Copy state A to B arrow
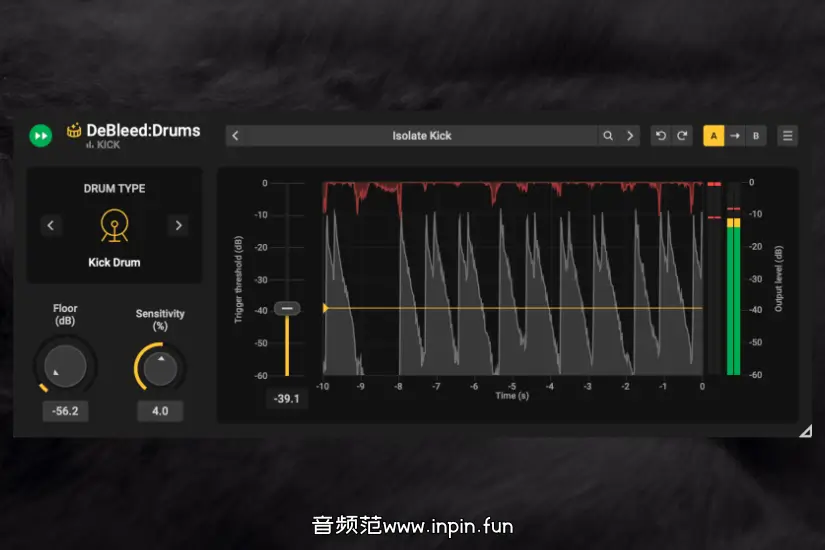 tap(735, 136)
